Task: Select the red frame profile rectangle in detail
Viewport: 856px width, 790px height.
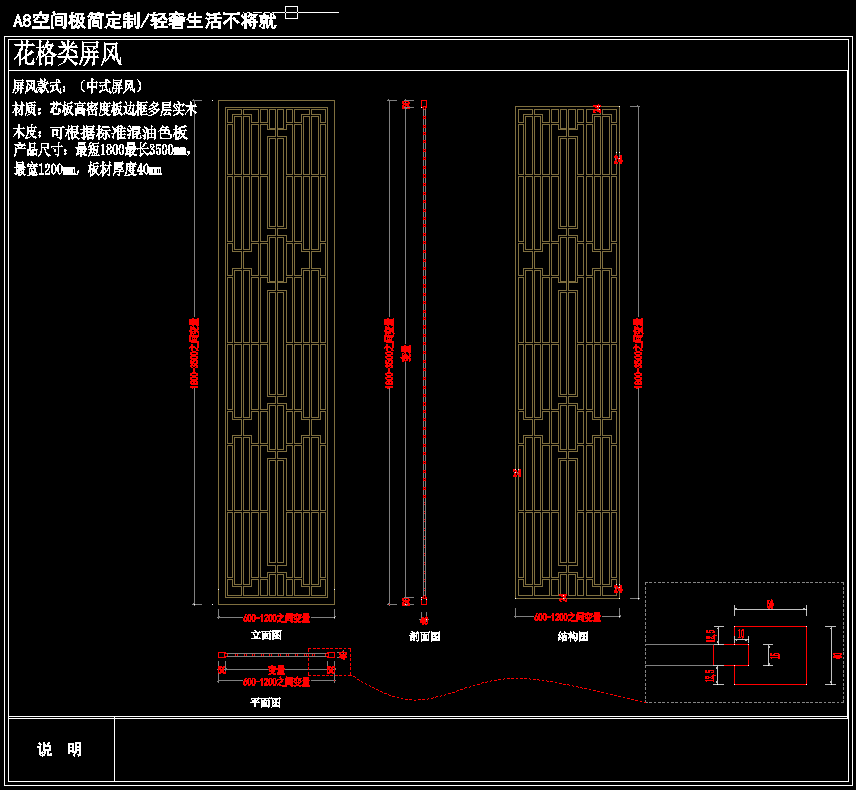Action: 770,655
